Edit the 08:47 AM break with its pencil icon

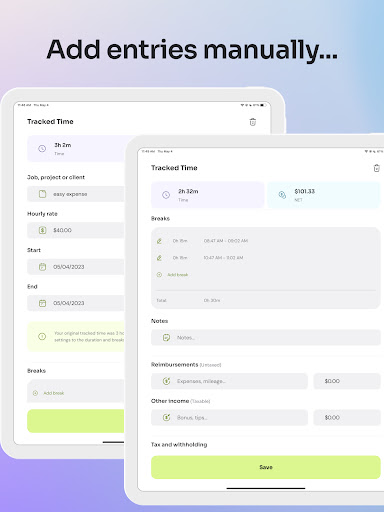(159, 241)
